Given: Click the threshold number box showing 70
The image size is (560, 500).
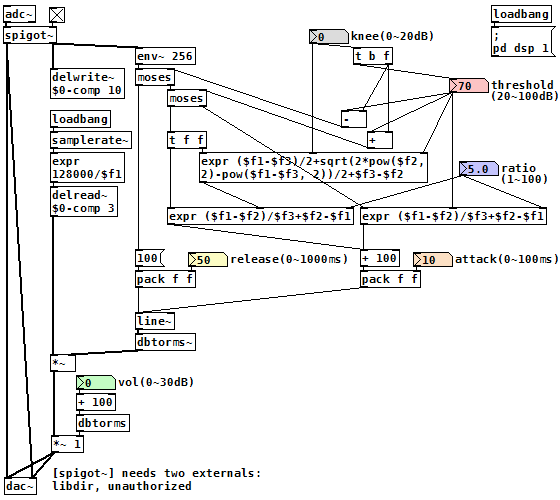Looking at the screenshot, I should pos(469,86).
